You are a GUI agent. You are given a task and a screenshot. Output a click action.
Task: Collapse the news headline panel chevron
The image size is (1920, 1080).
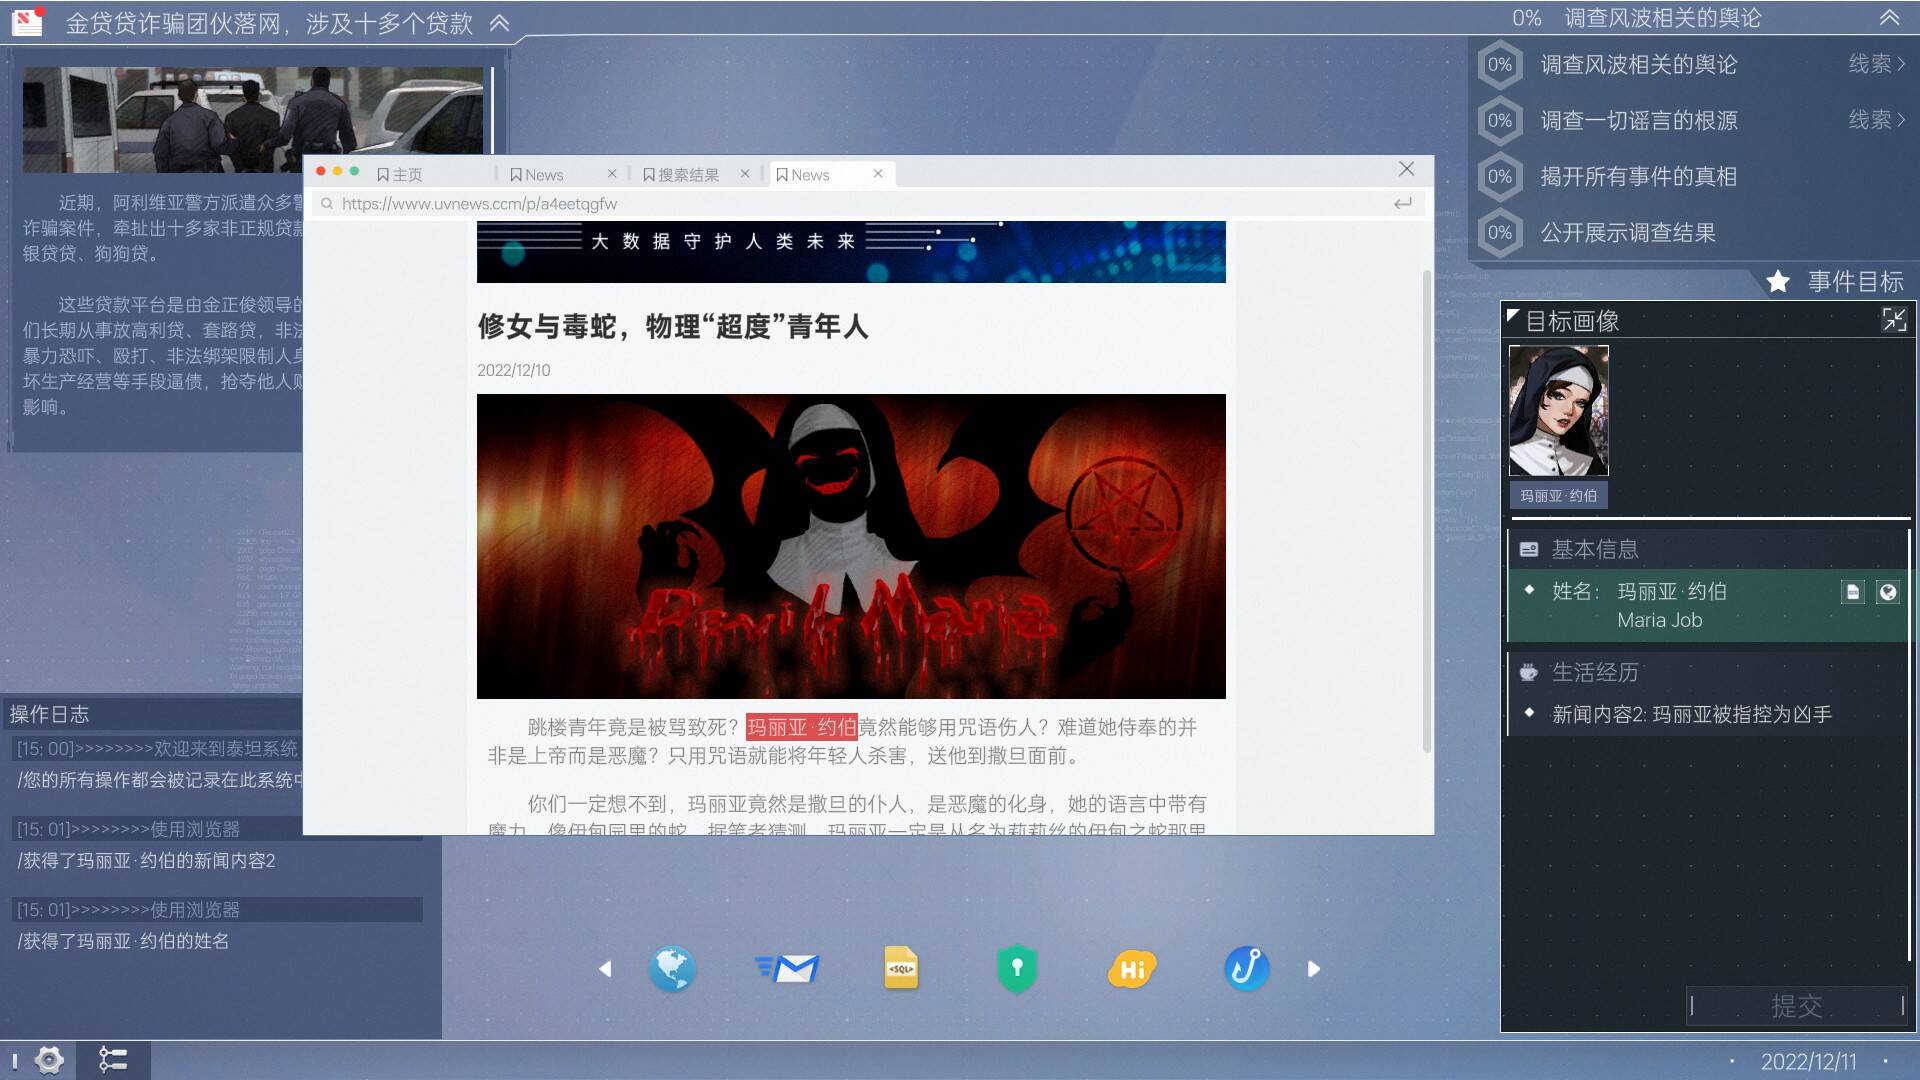click(x=499, y=23)
